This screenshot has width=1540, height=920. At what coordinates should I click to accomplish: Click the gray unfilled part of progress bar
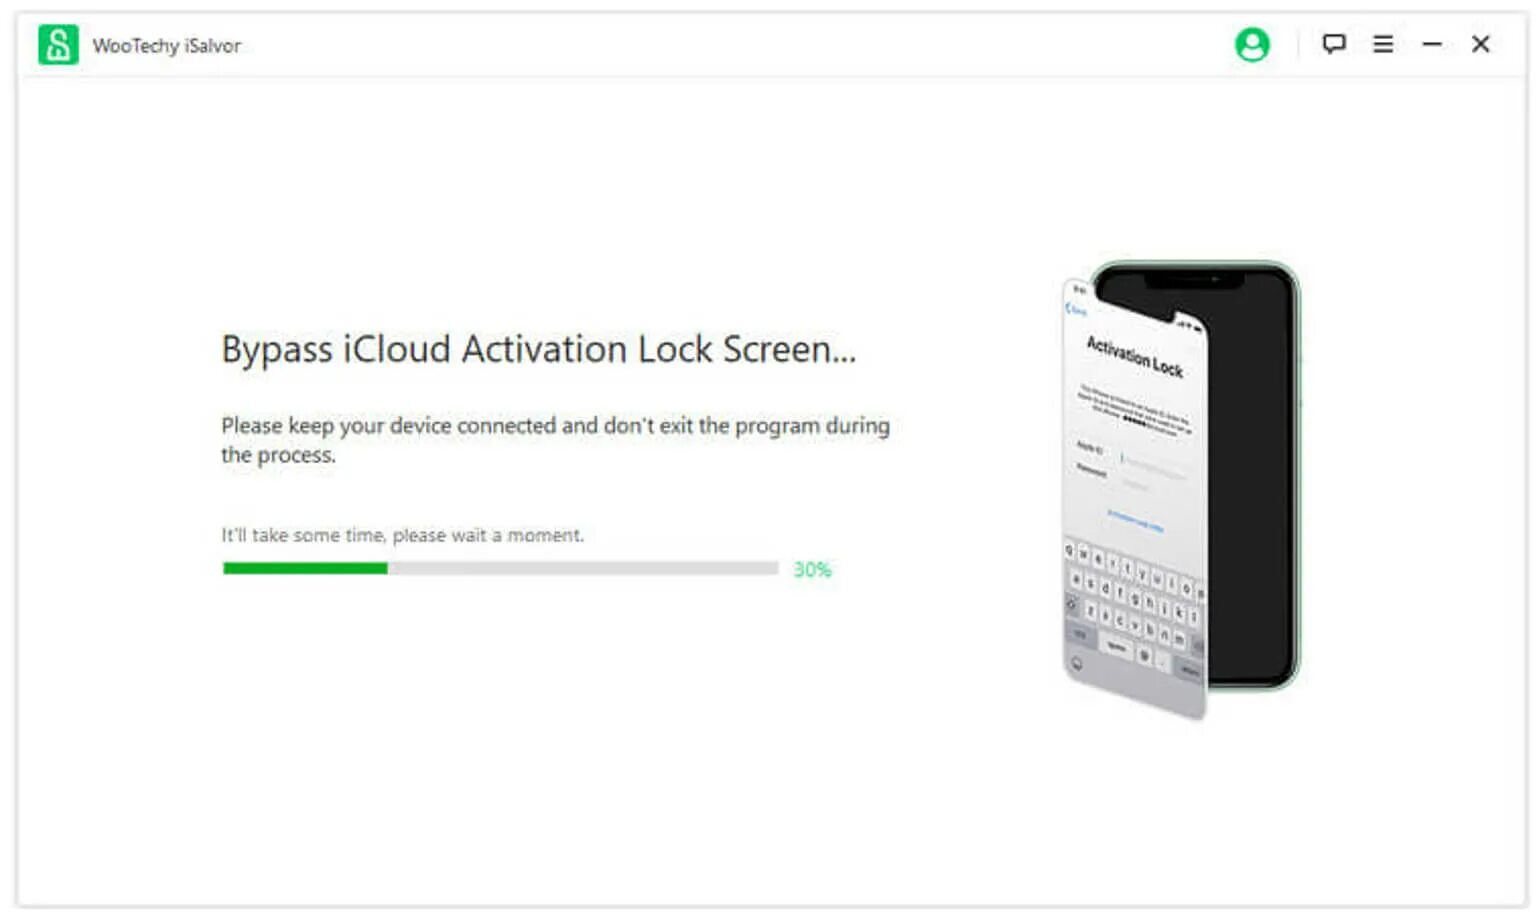tap(583, 568)
